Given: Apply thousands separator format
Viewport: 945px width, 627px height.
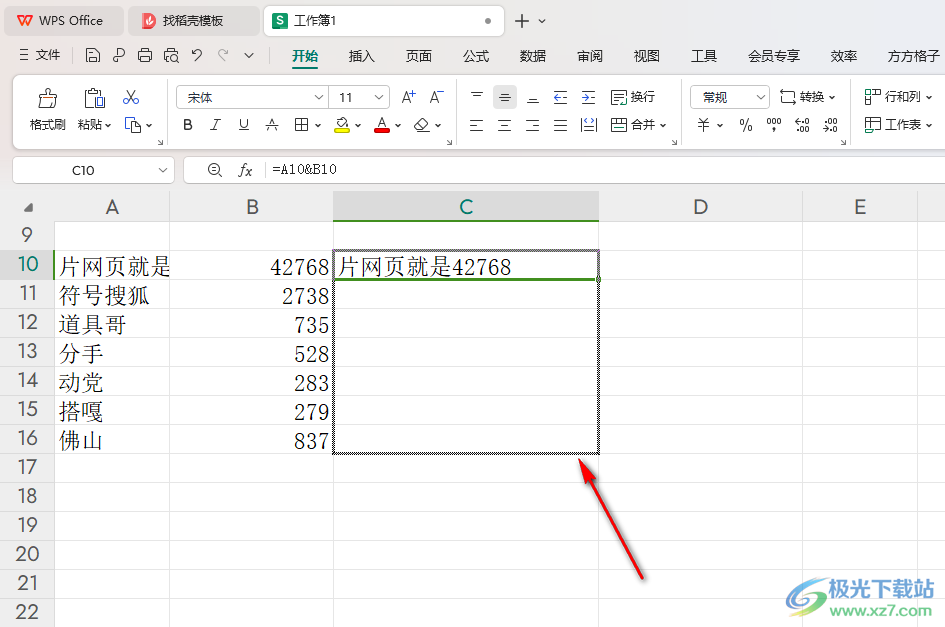Looking at the screenshot, I should coord(774,125).
